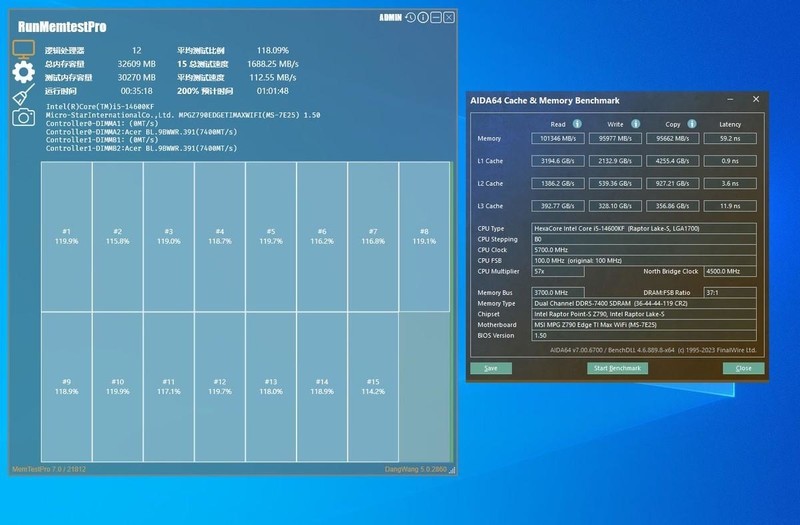The width and height of the screenshot is (800, 525).
Task: Select memtest cell #1 at 119.9%
Action: [x=67, y=236]
